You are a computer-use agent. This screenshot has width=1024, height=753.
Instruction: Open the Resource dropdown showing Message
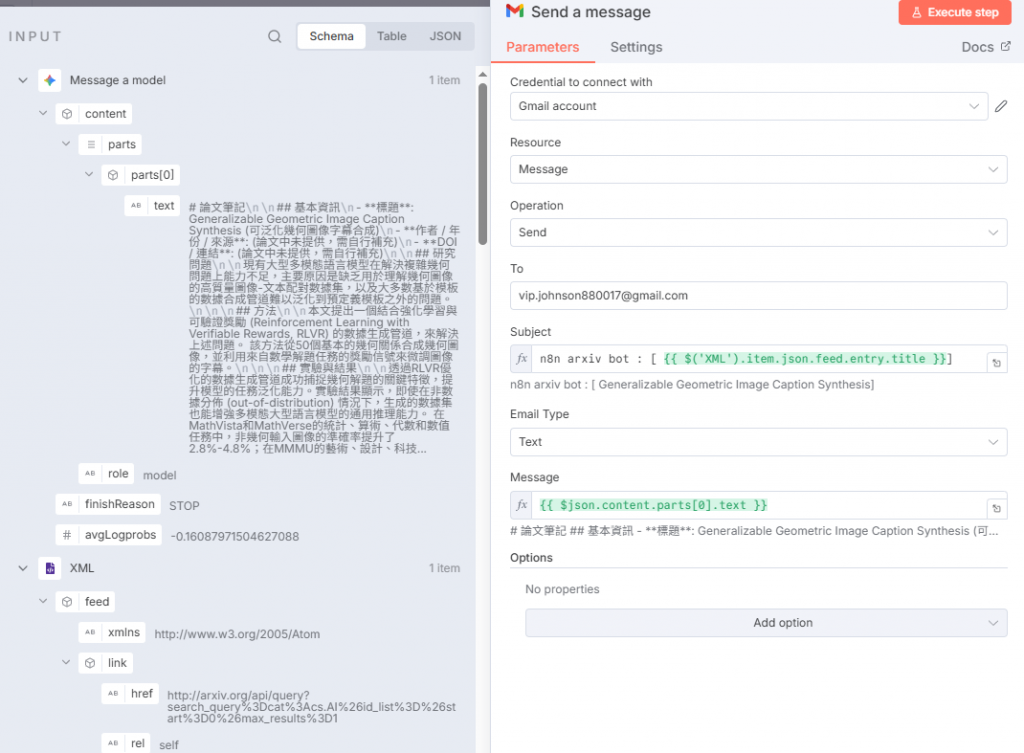pyautogui.click(x=758, y=169)
